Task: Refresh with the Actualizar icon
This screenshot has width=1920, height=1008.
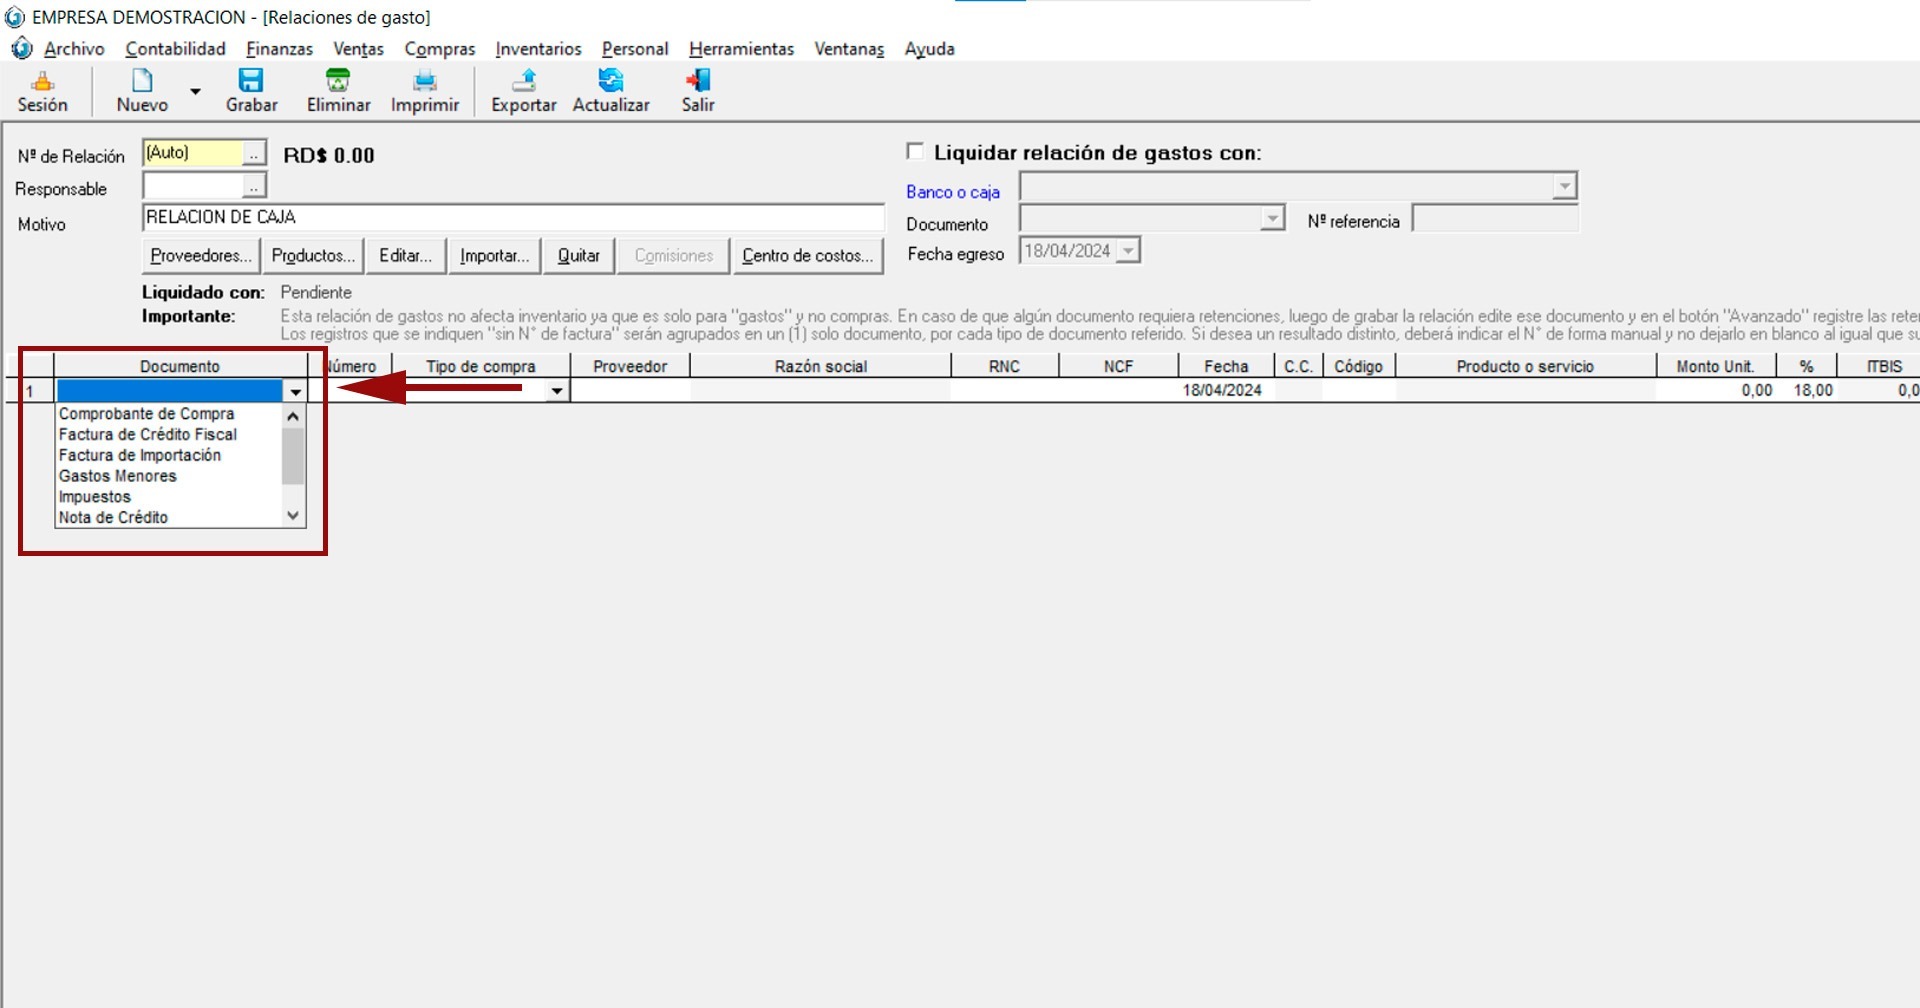Action: click(x=610, y=81)
